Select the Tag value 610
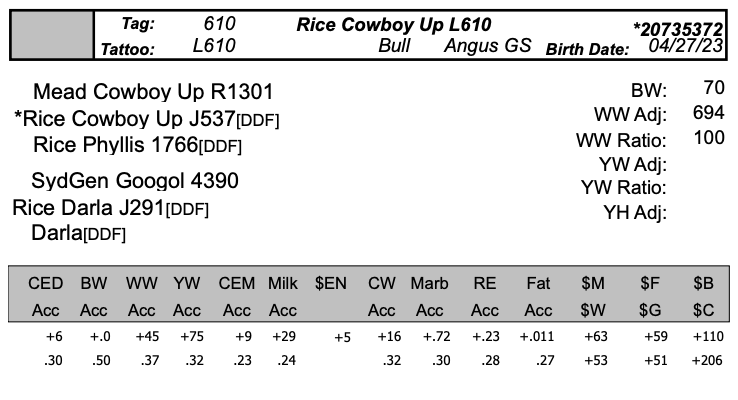Image resolution: width=738 pixels, height=400 pixels. pos(219,23)
